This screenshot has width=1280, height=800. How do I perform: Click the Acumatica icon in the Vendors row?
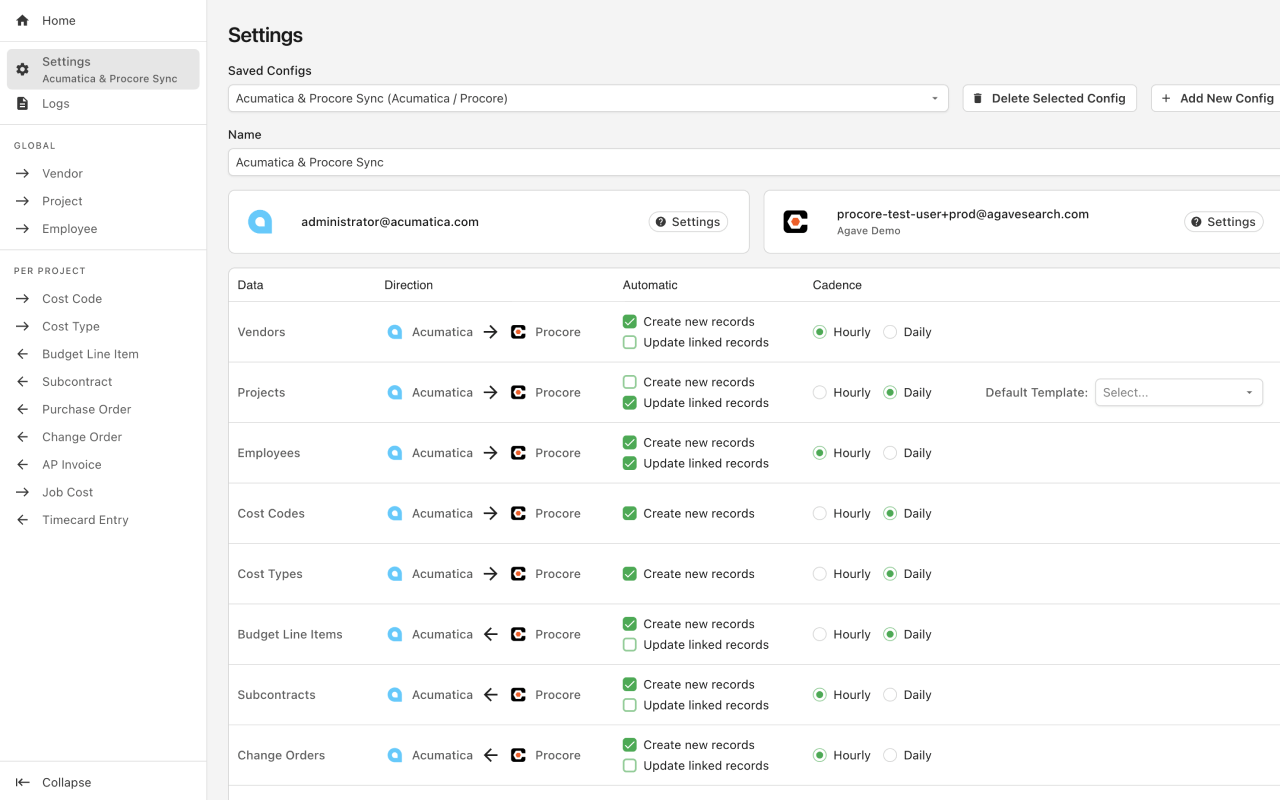tap(395, 332)
